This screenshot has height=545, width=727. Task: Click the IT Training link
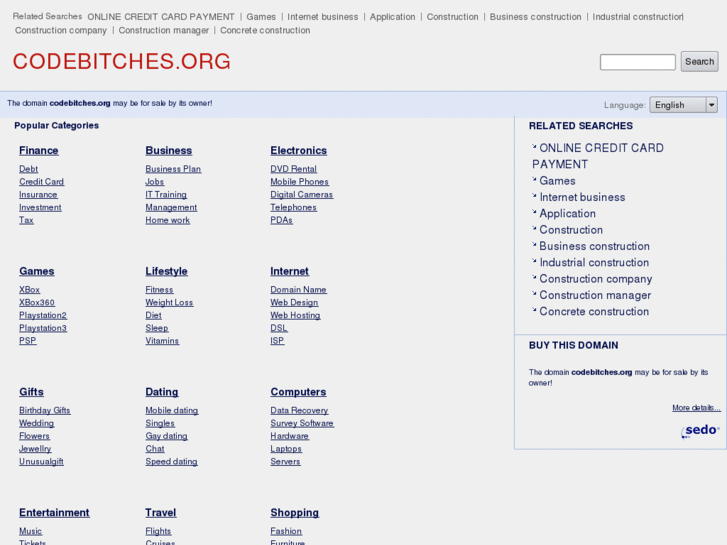pyautogui.click(x=166, y=195)
